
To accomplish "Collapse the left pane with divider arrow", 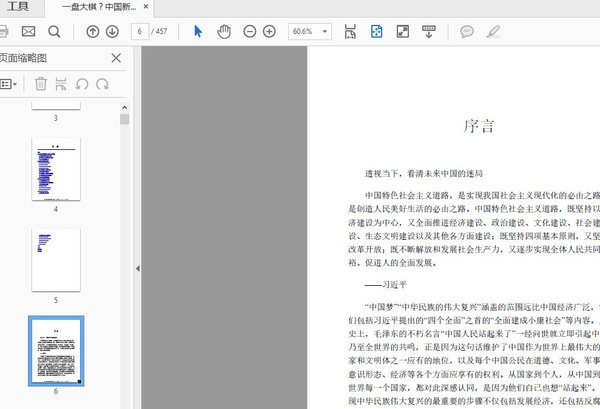I will tap(137, 269).
